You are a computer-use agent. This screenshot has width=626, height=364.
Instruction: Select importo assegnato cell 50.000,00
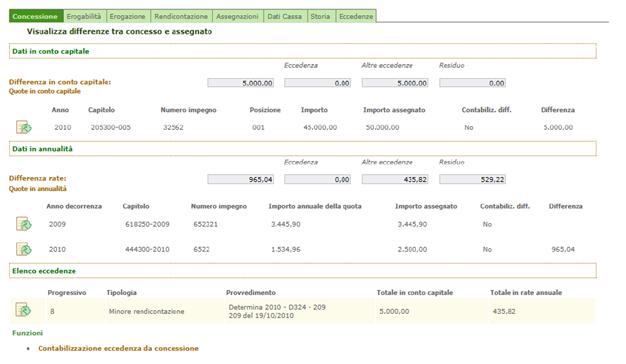pyautogui.click(x=382, y=127)
